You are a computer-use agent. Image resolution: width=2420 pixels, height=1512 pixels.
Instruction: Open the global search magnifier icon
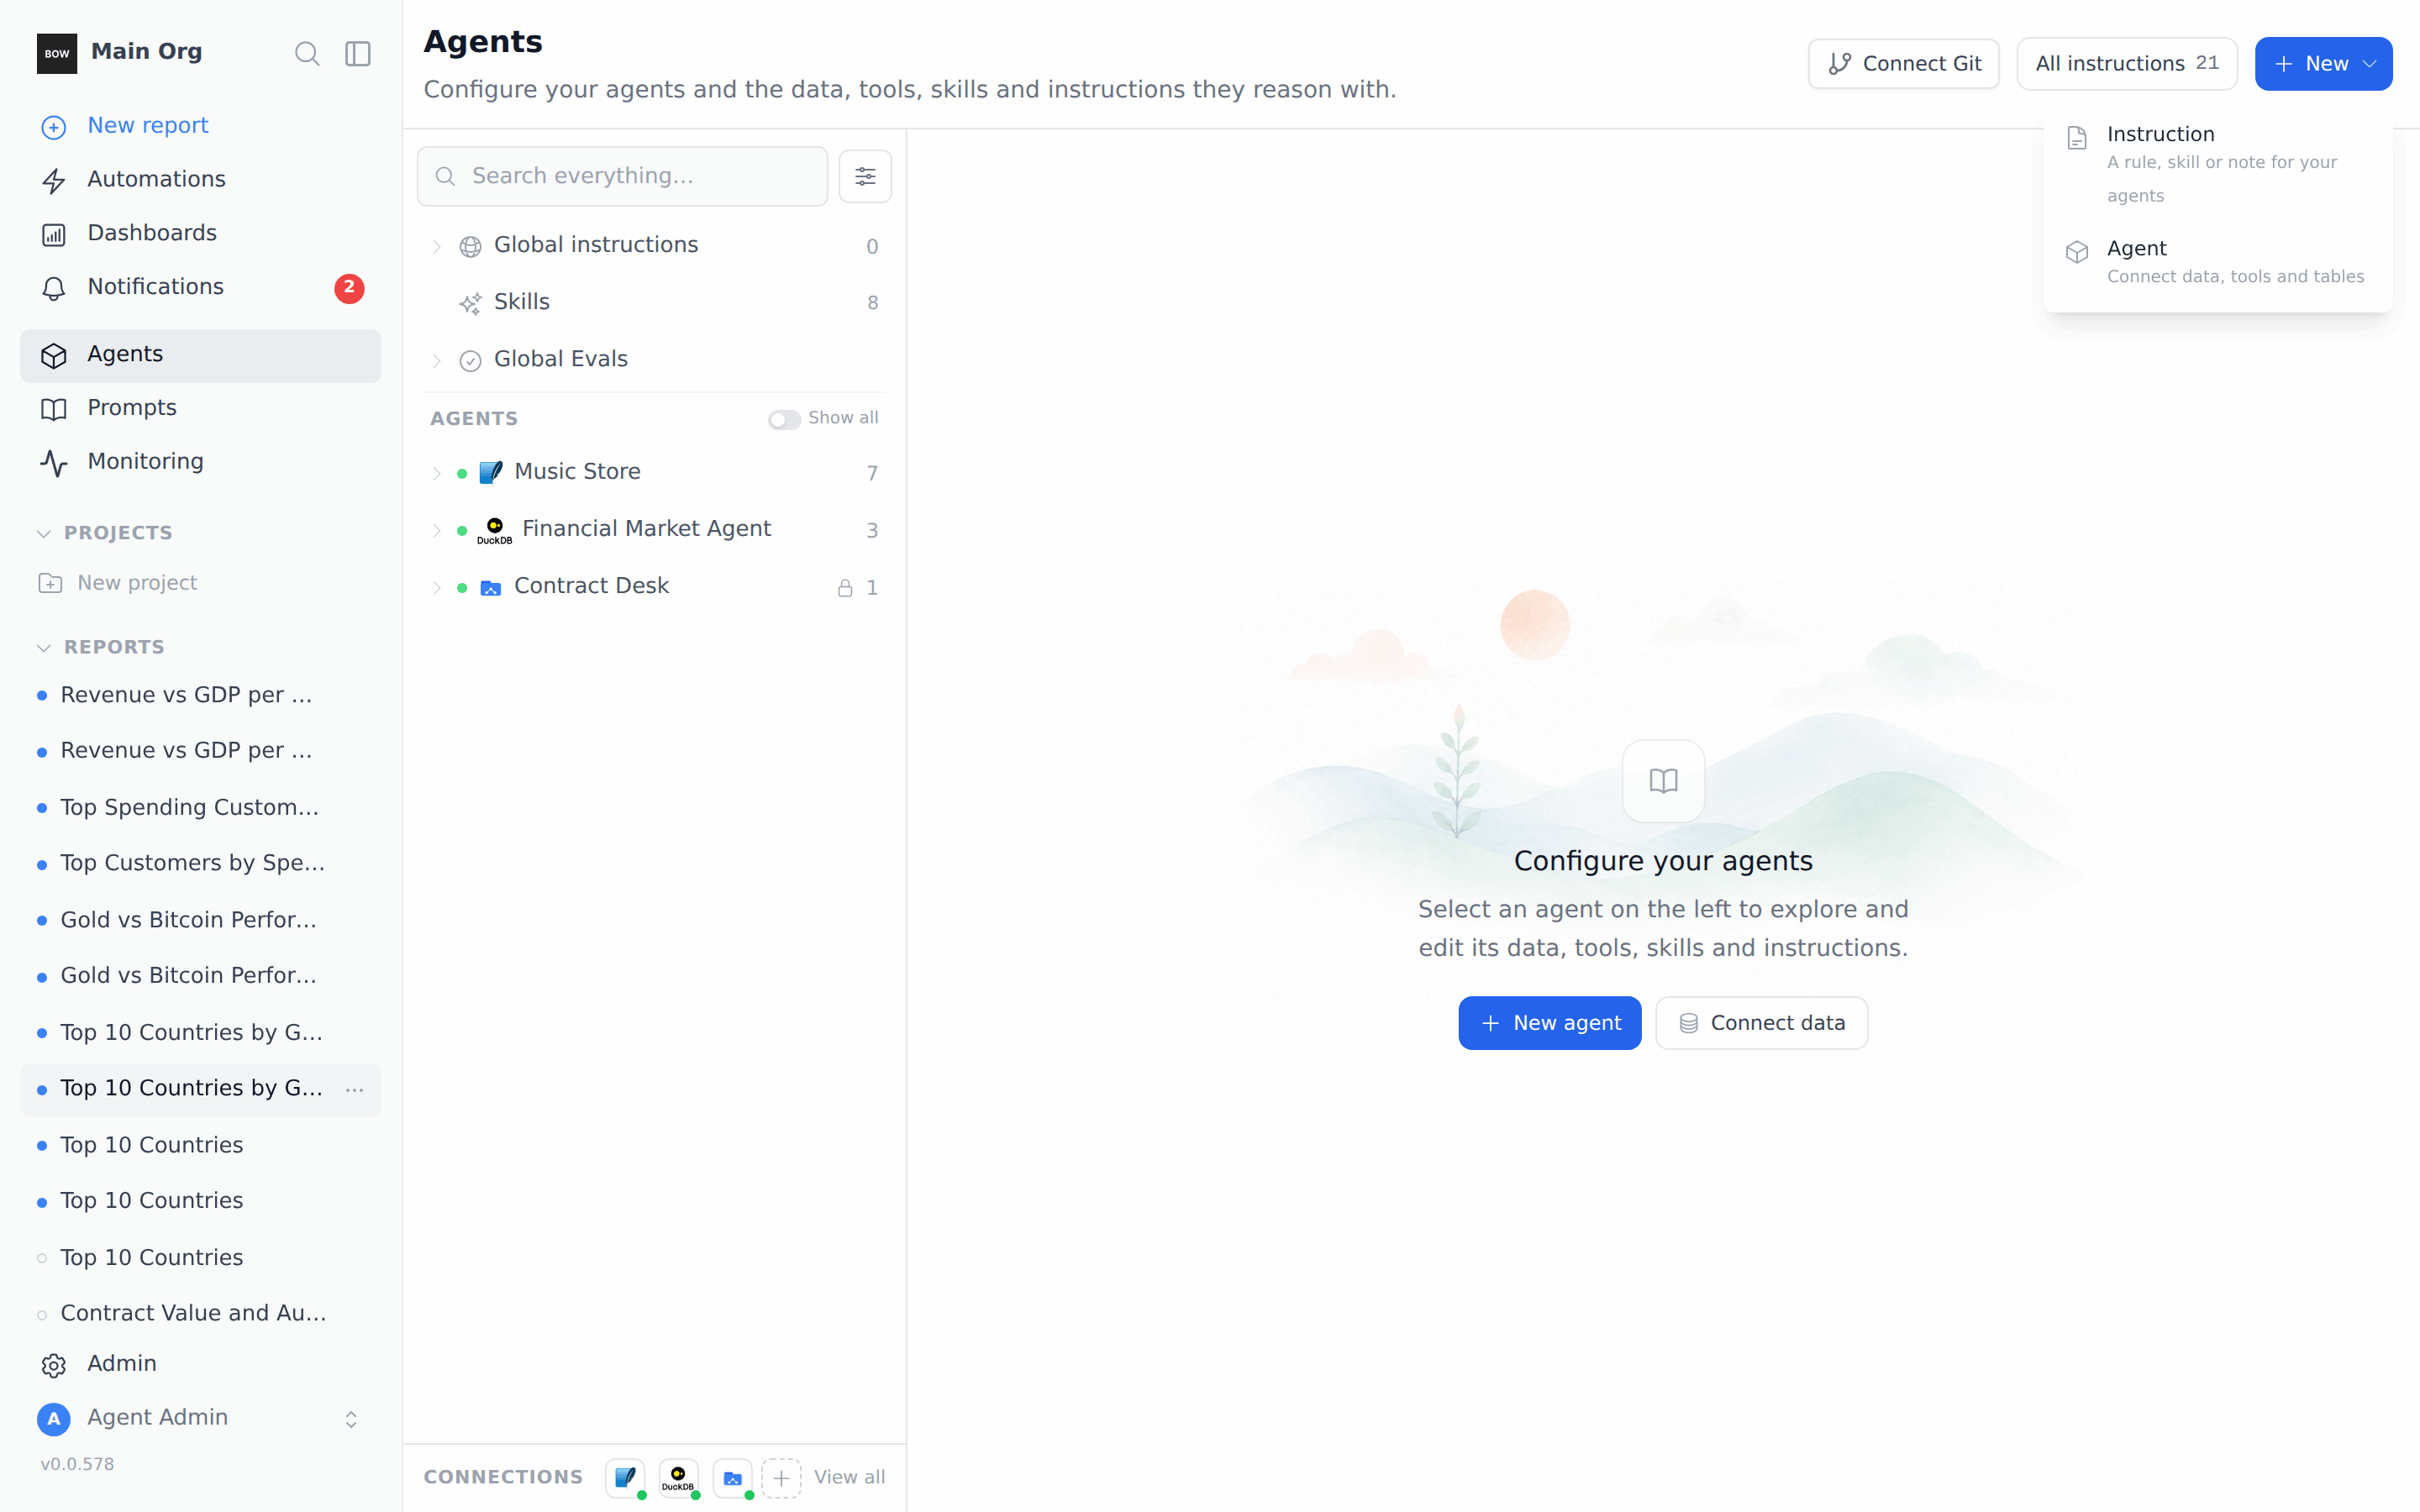pos(307,53)
